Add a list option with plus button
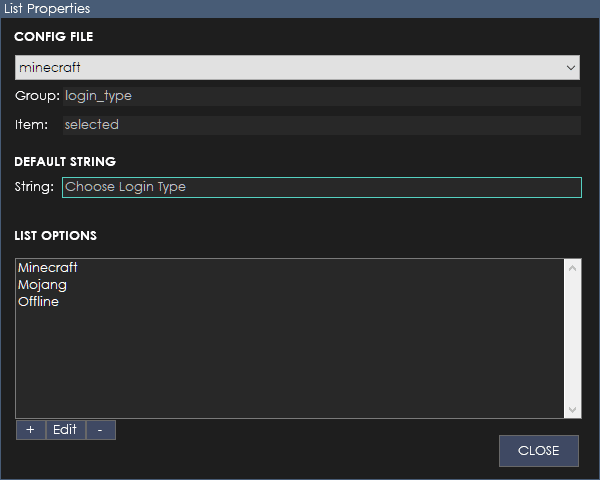The image size is (600, 480). point(31,430)
